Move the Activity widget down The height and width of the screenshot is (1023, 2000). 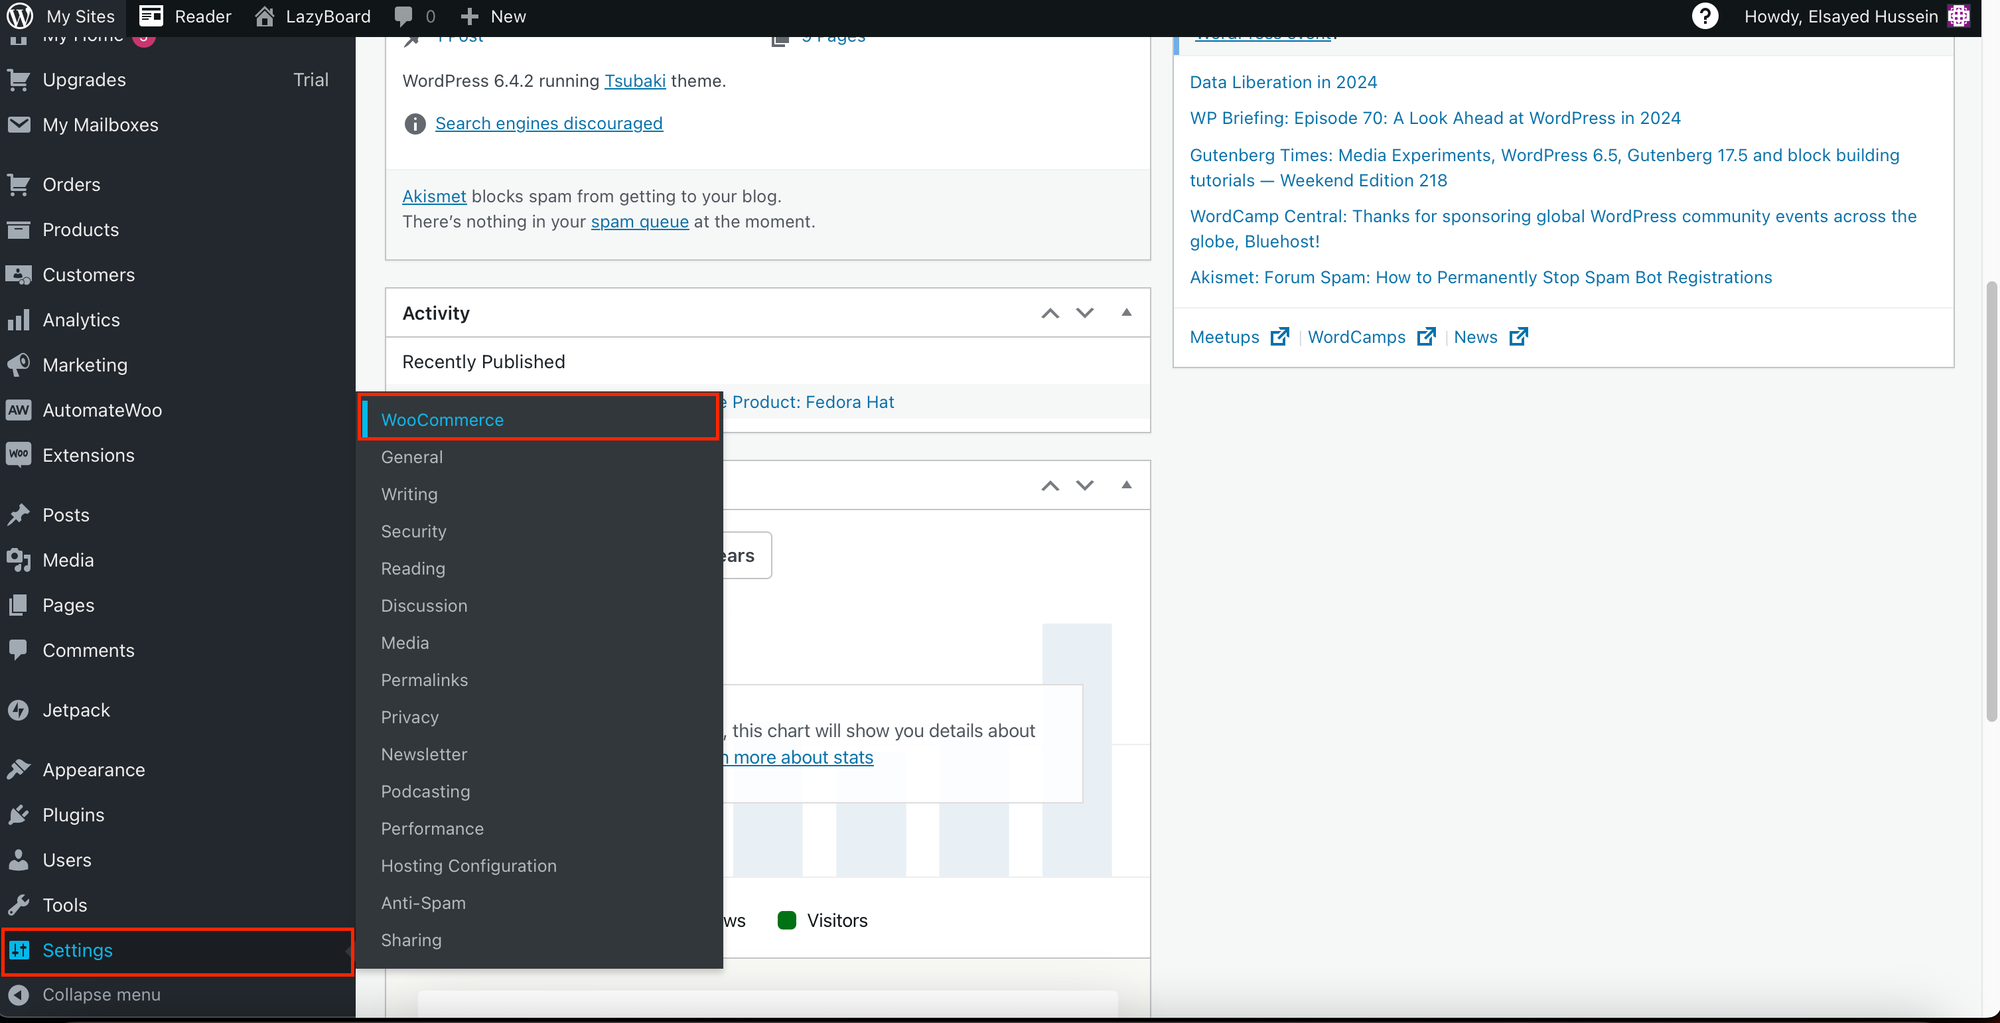(1085, 313)
